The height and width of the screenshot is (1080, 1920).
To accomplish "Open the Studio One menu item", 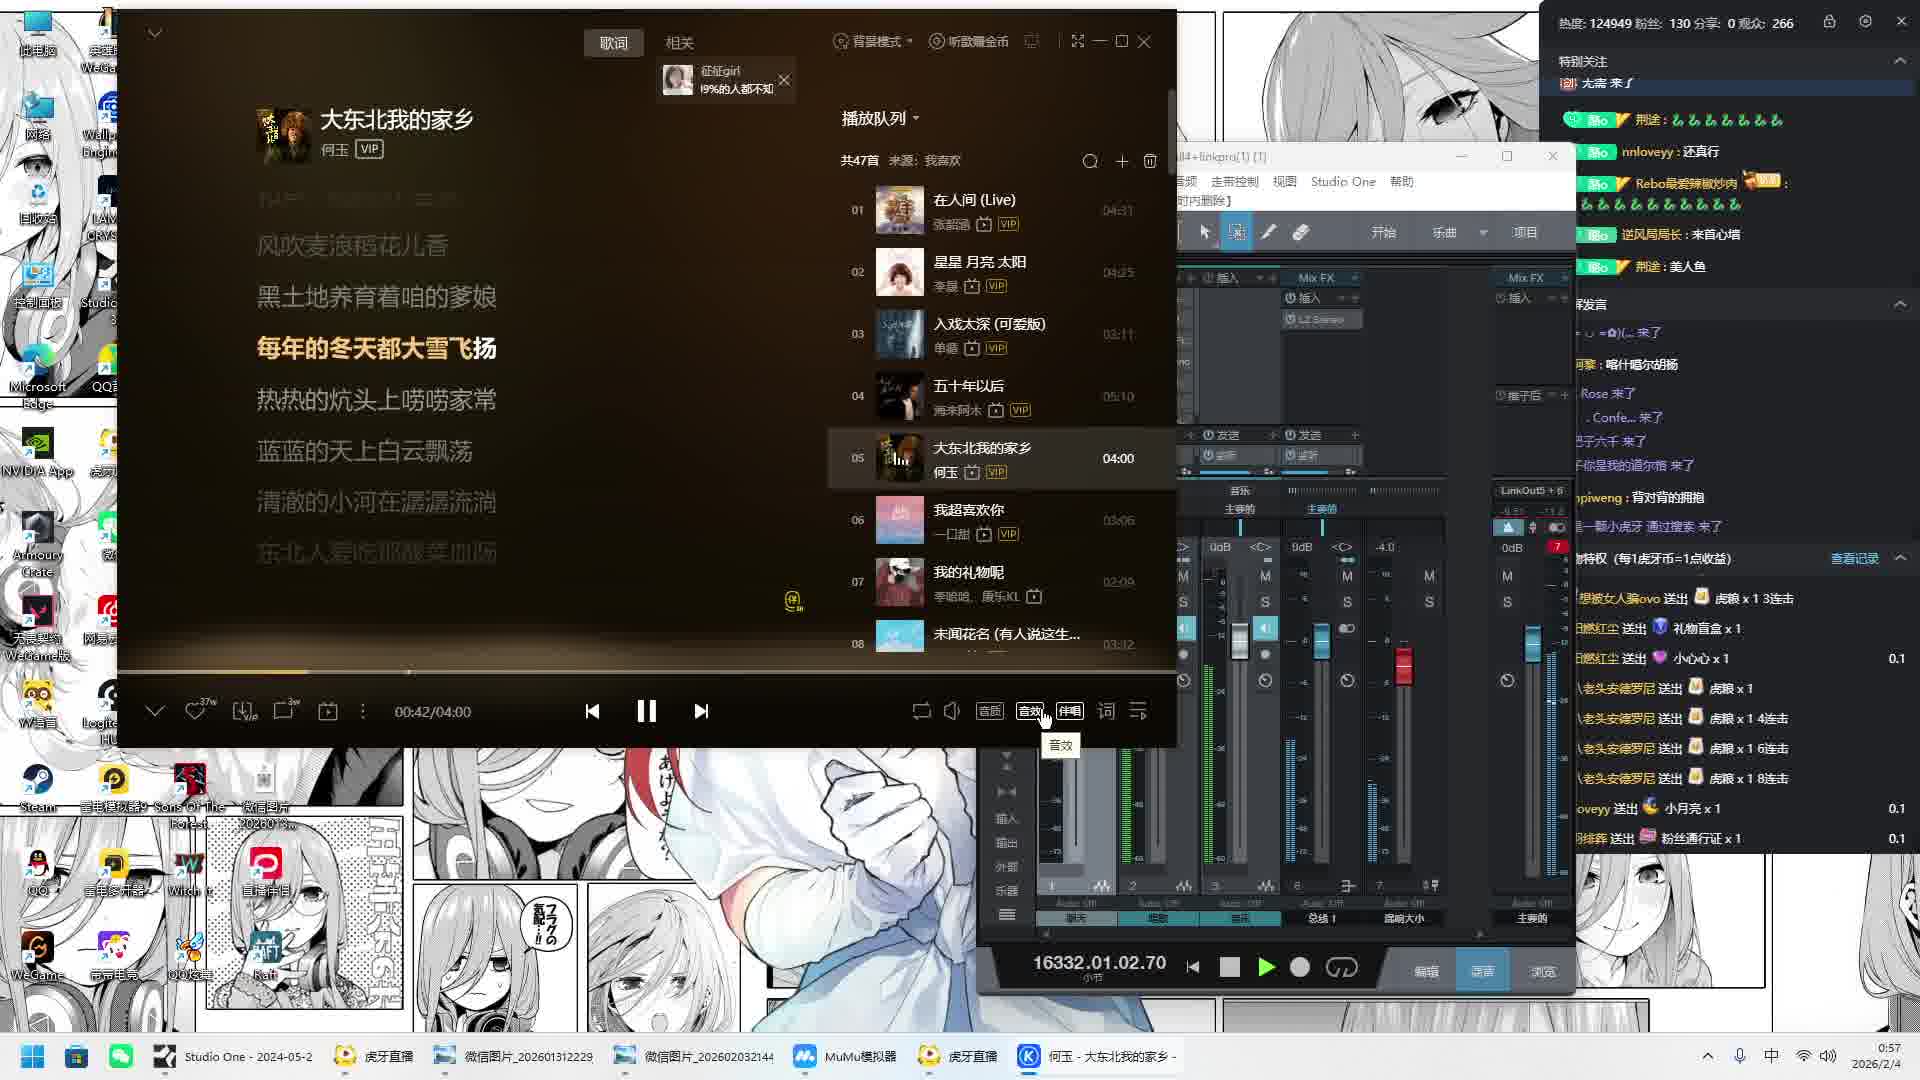I will tap(1342, 181).
